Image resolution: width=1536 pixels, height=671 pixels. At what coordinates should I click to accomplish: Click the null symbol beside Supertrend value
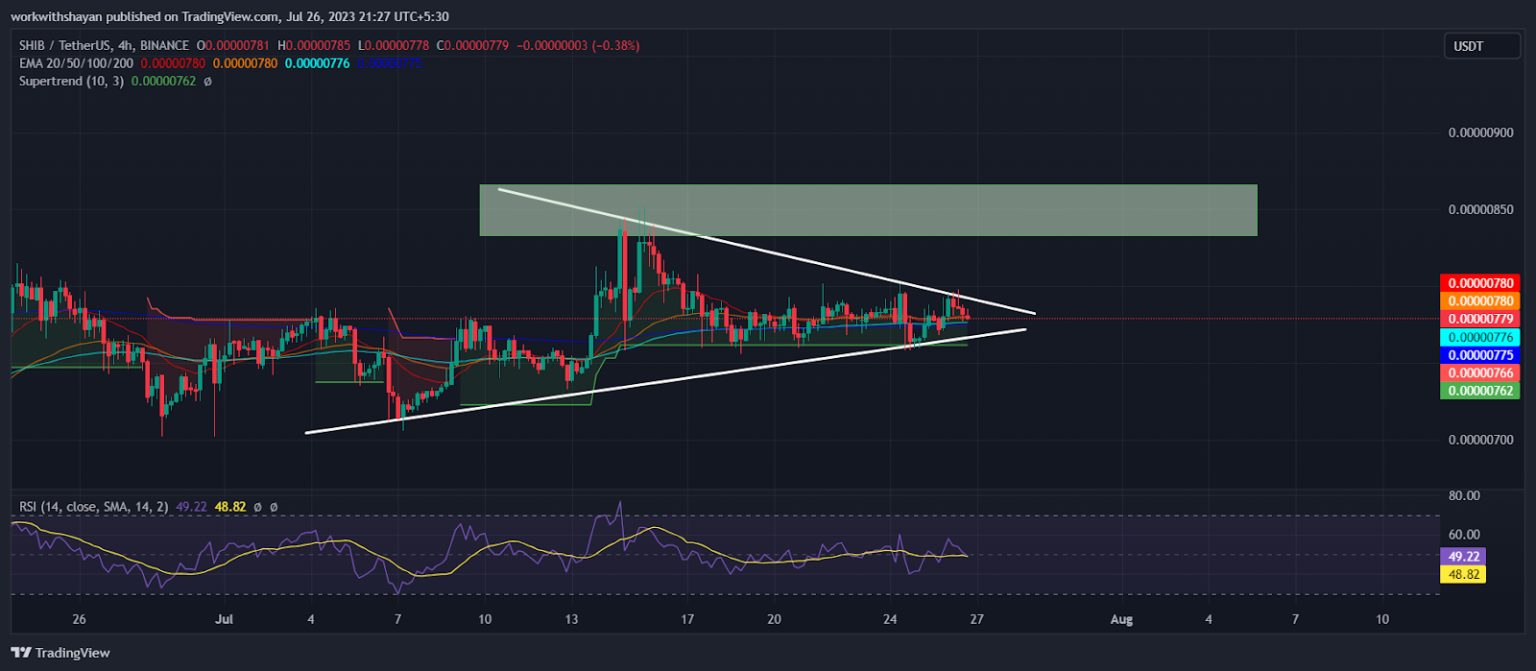[207, 80]
